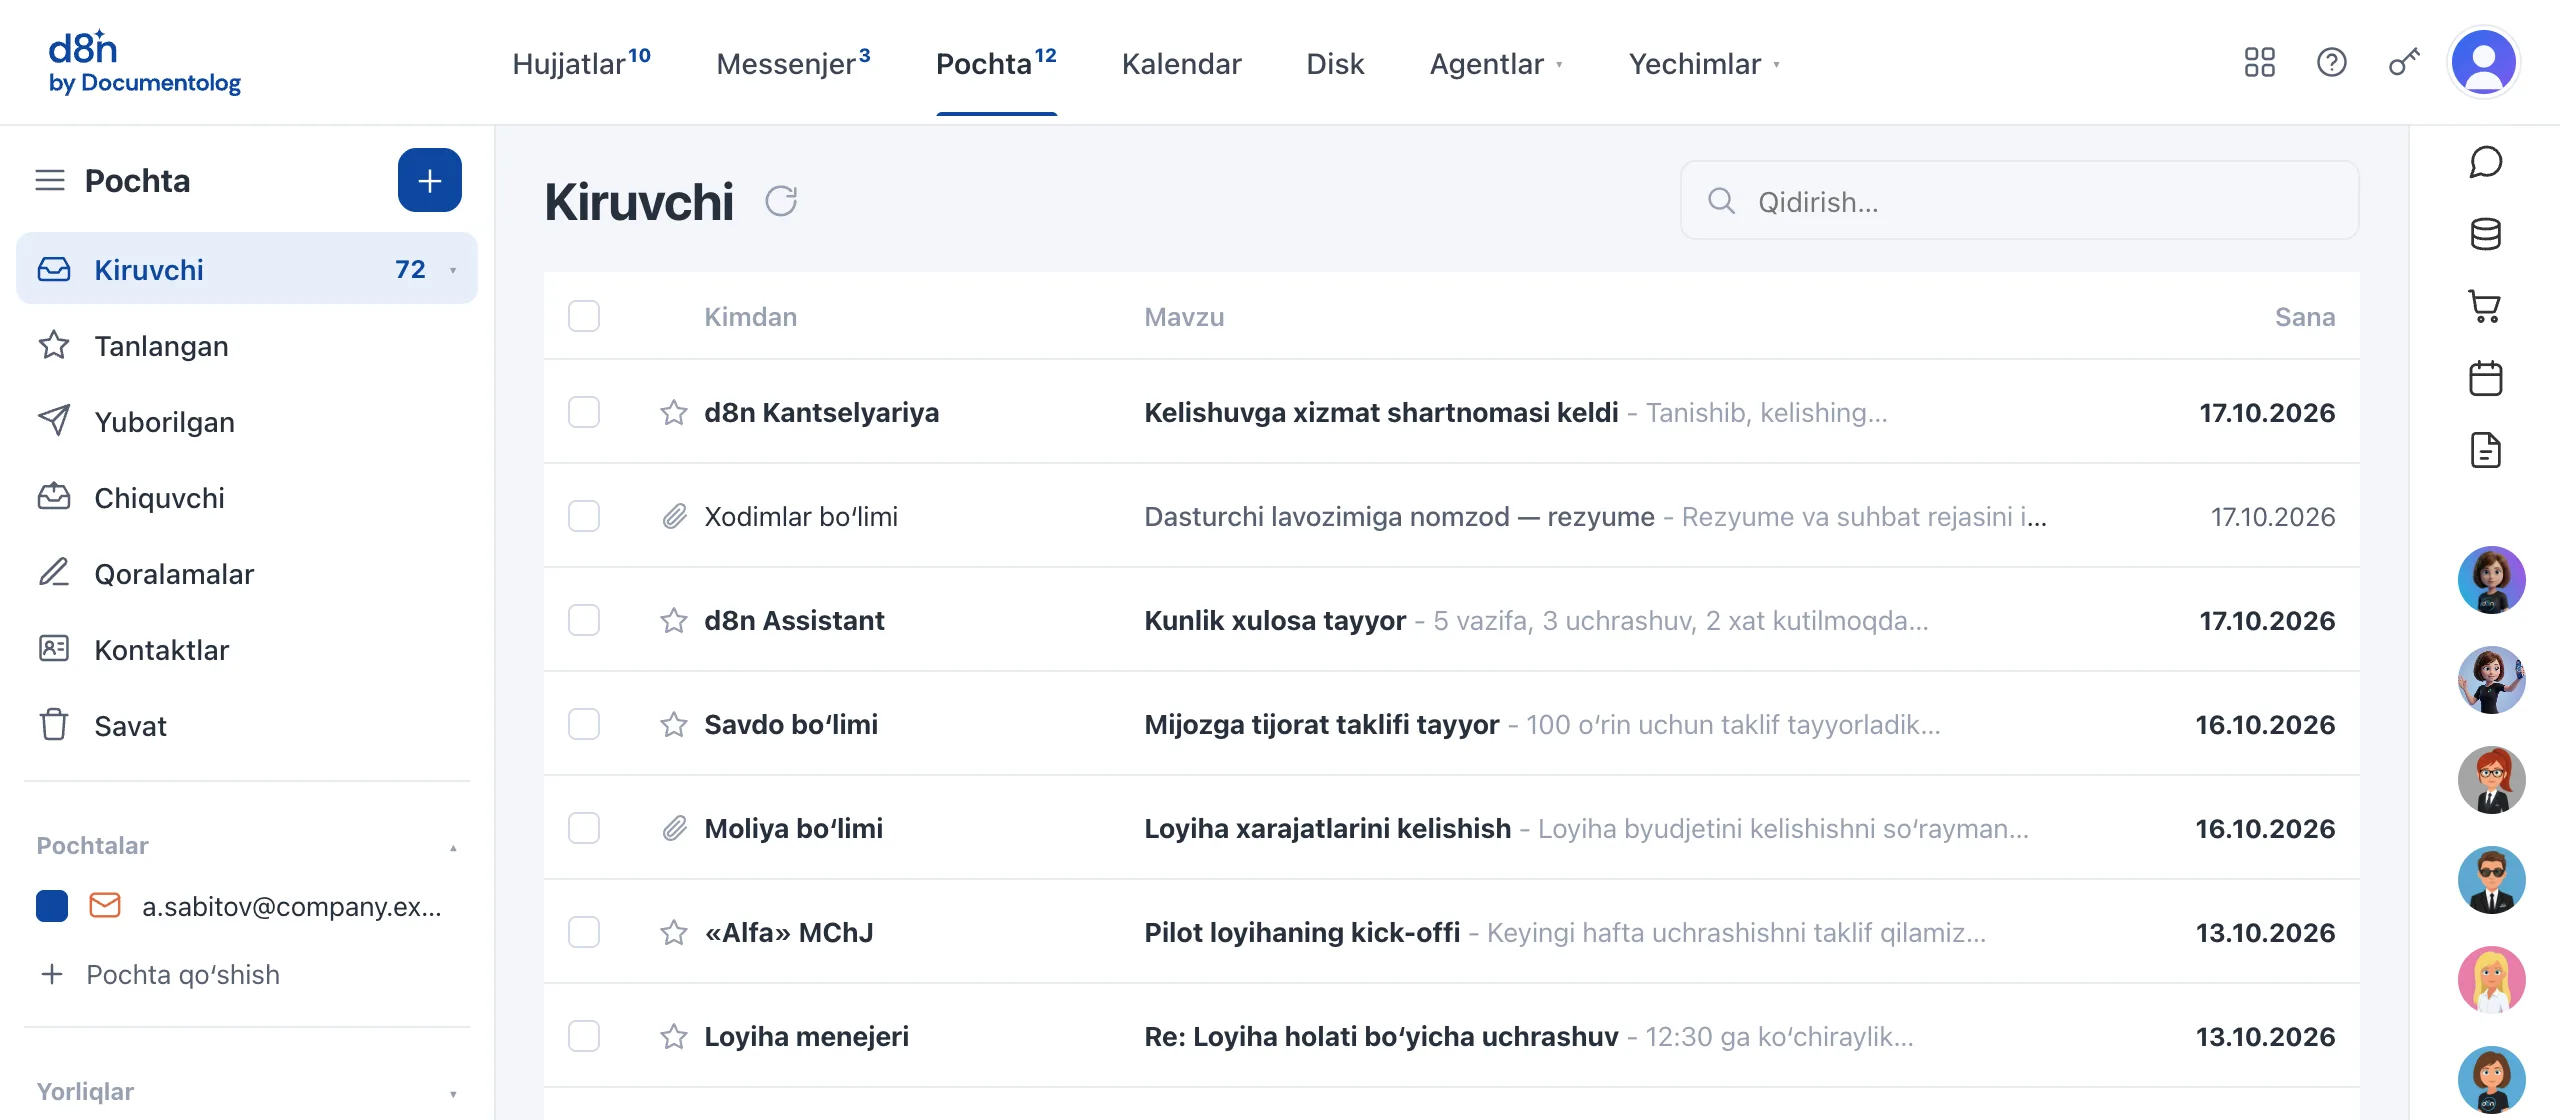Open the database icon in right panel
This screenshot has width=2560, height=1120.
coord(2485,234)
